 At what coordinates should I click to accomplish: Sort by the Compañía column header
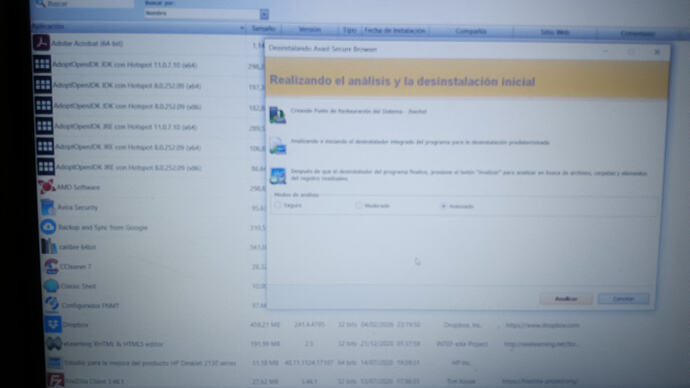click(471, 31)
